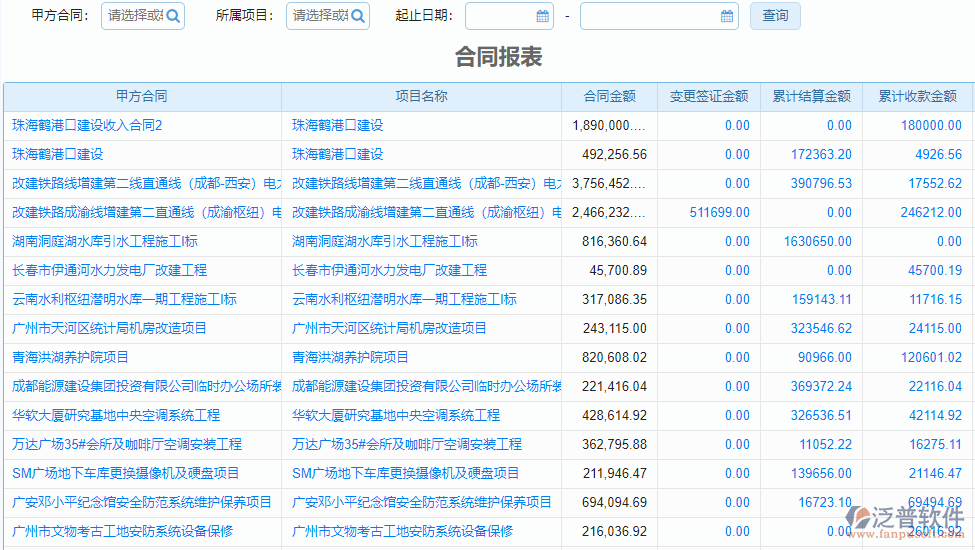Image resolution: width=975 pixels, height=550 pixels.
Task: Type in the 甲方合同 input field
Action: [x=133, y=16]
